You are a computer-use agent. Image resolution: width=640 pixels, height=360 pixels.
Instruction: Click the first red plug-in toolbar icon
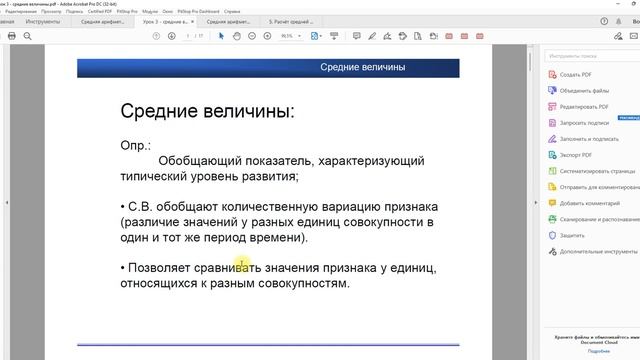point(449,36)
